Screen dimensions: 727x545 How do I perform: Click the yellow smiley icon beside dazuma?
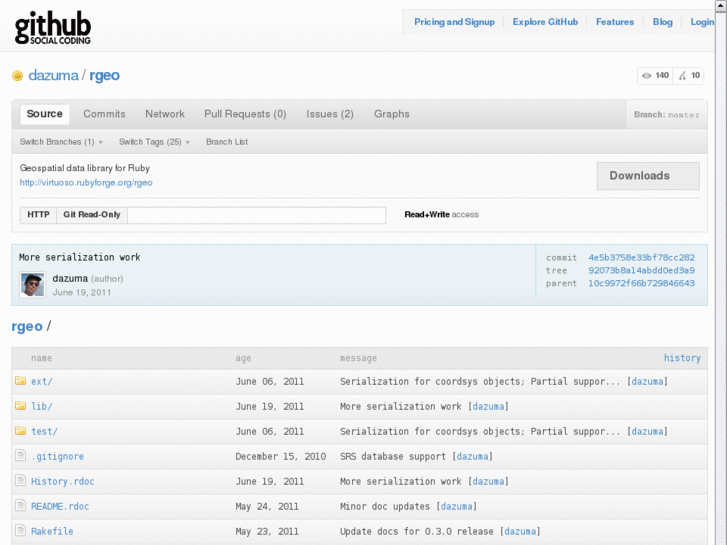pyautogui.click(x=17, y=76)
